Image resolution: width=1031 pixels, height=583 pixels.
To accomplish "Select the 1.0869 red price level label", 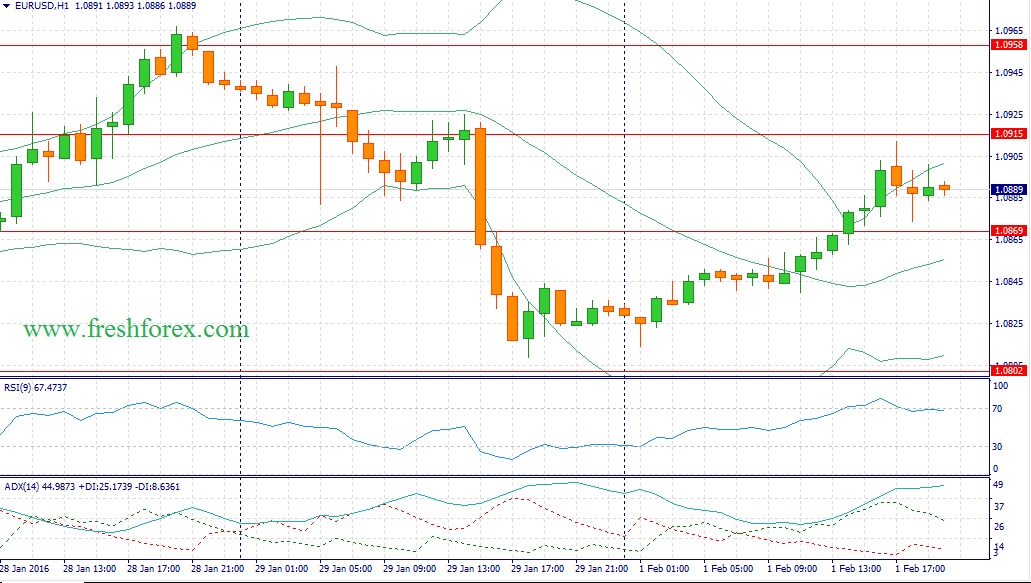I will [x=1007, y=231].
